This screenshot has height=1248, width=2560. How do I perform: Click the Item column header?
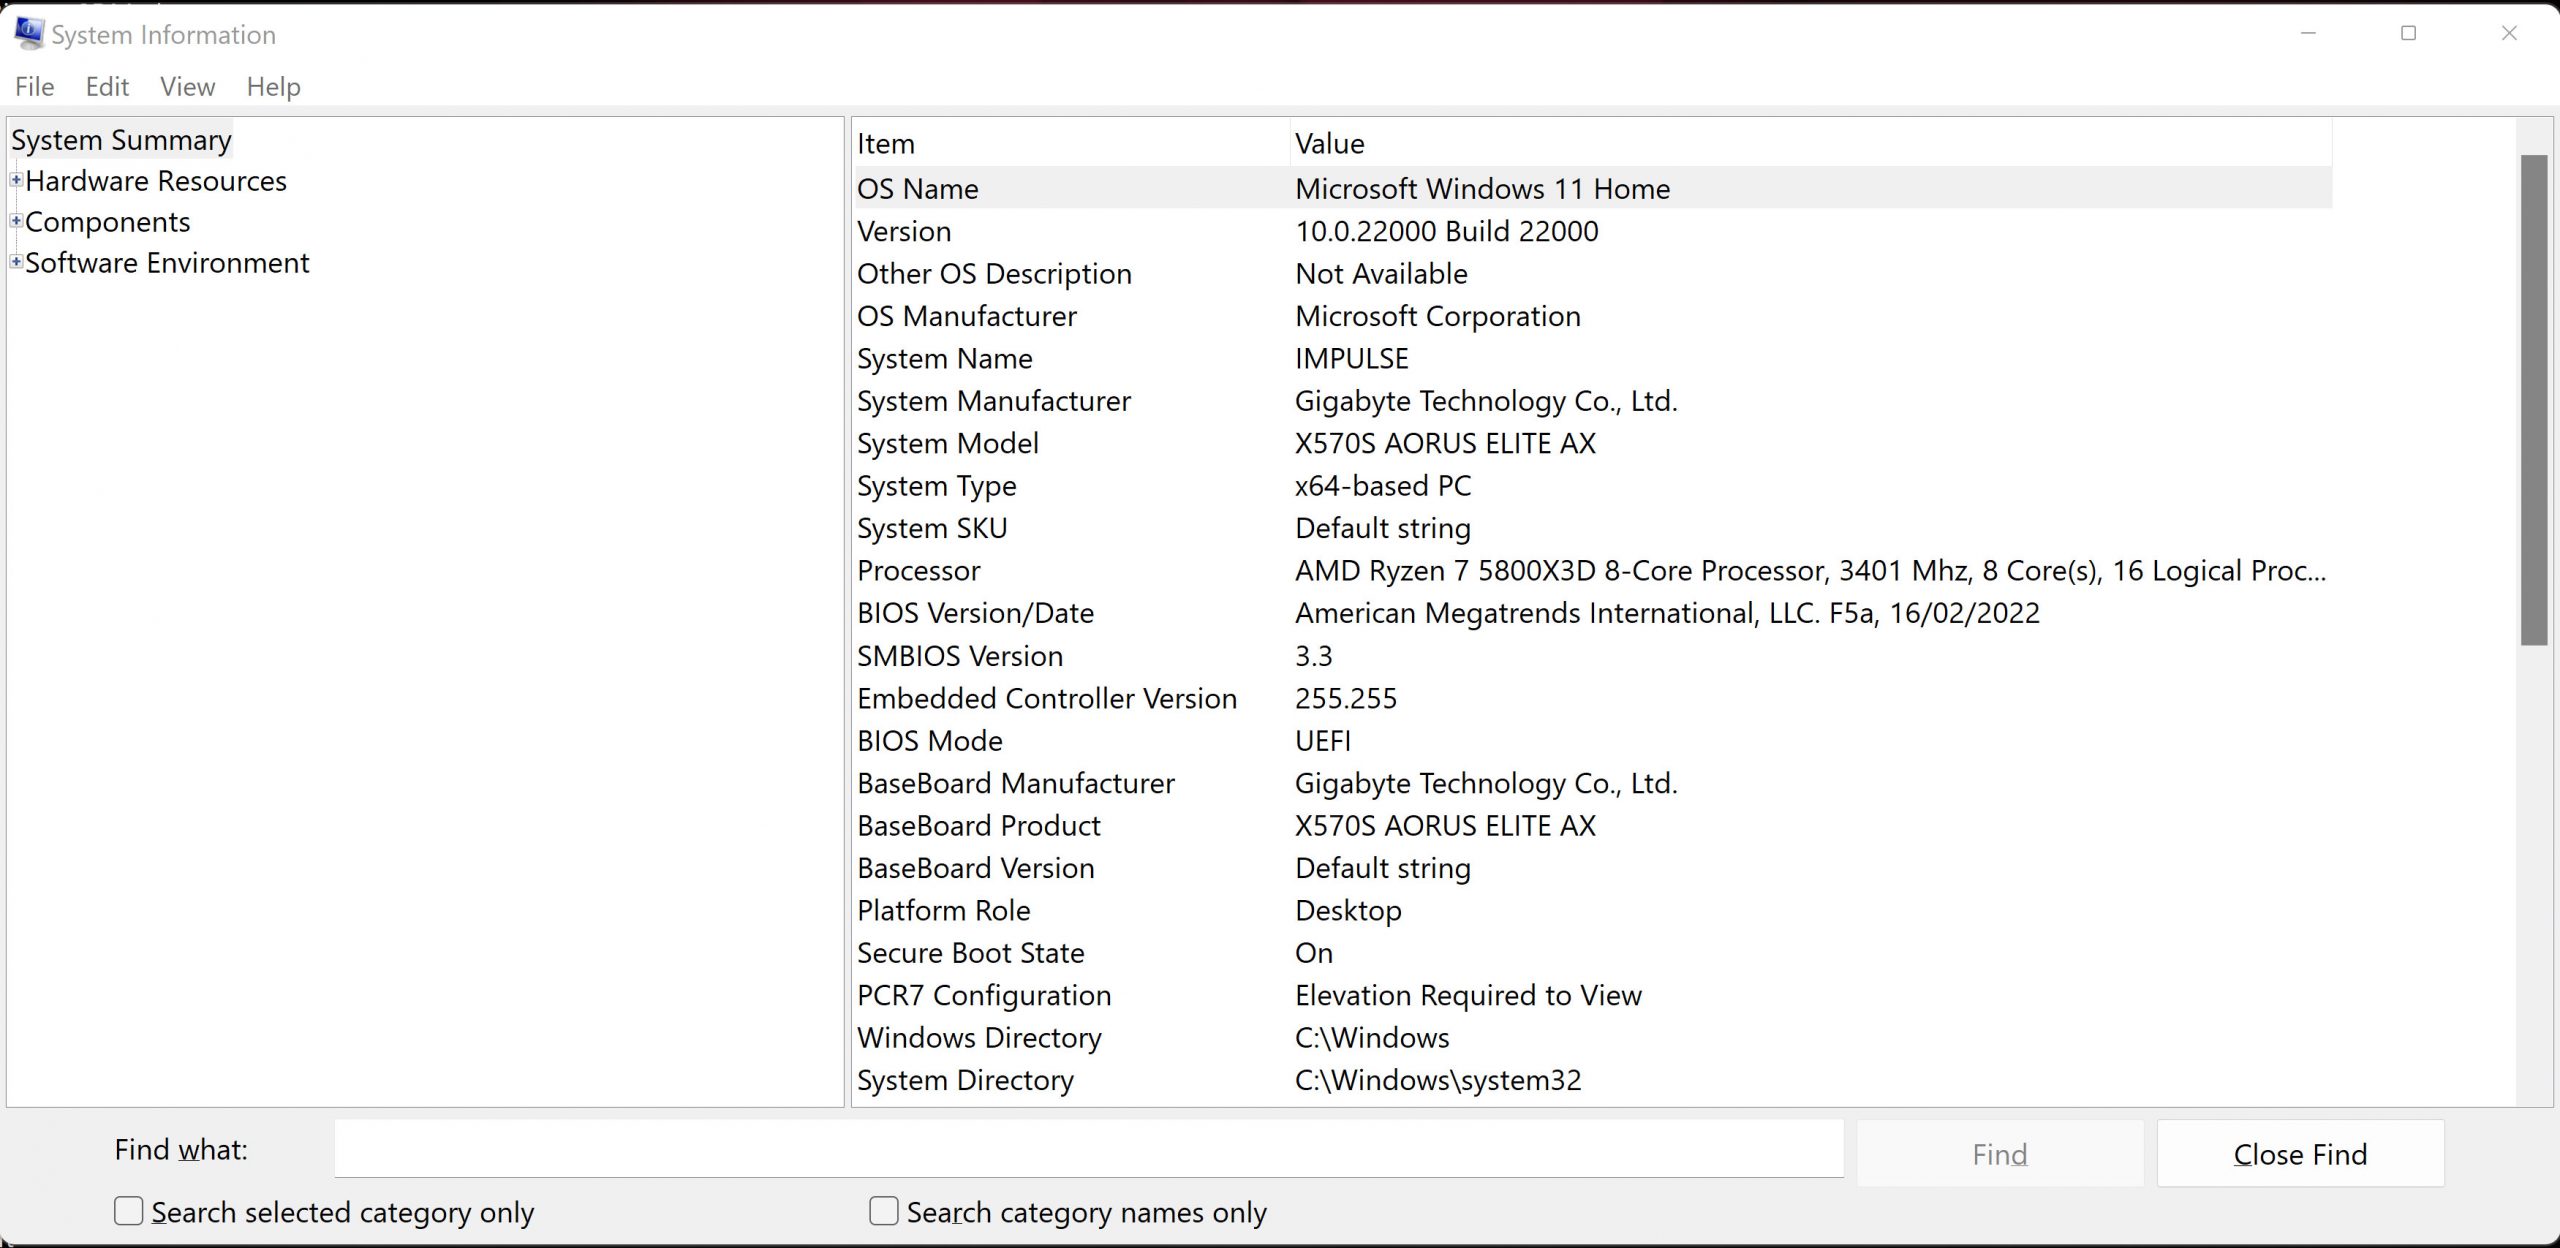[x=1070, y=143]
